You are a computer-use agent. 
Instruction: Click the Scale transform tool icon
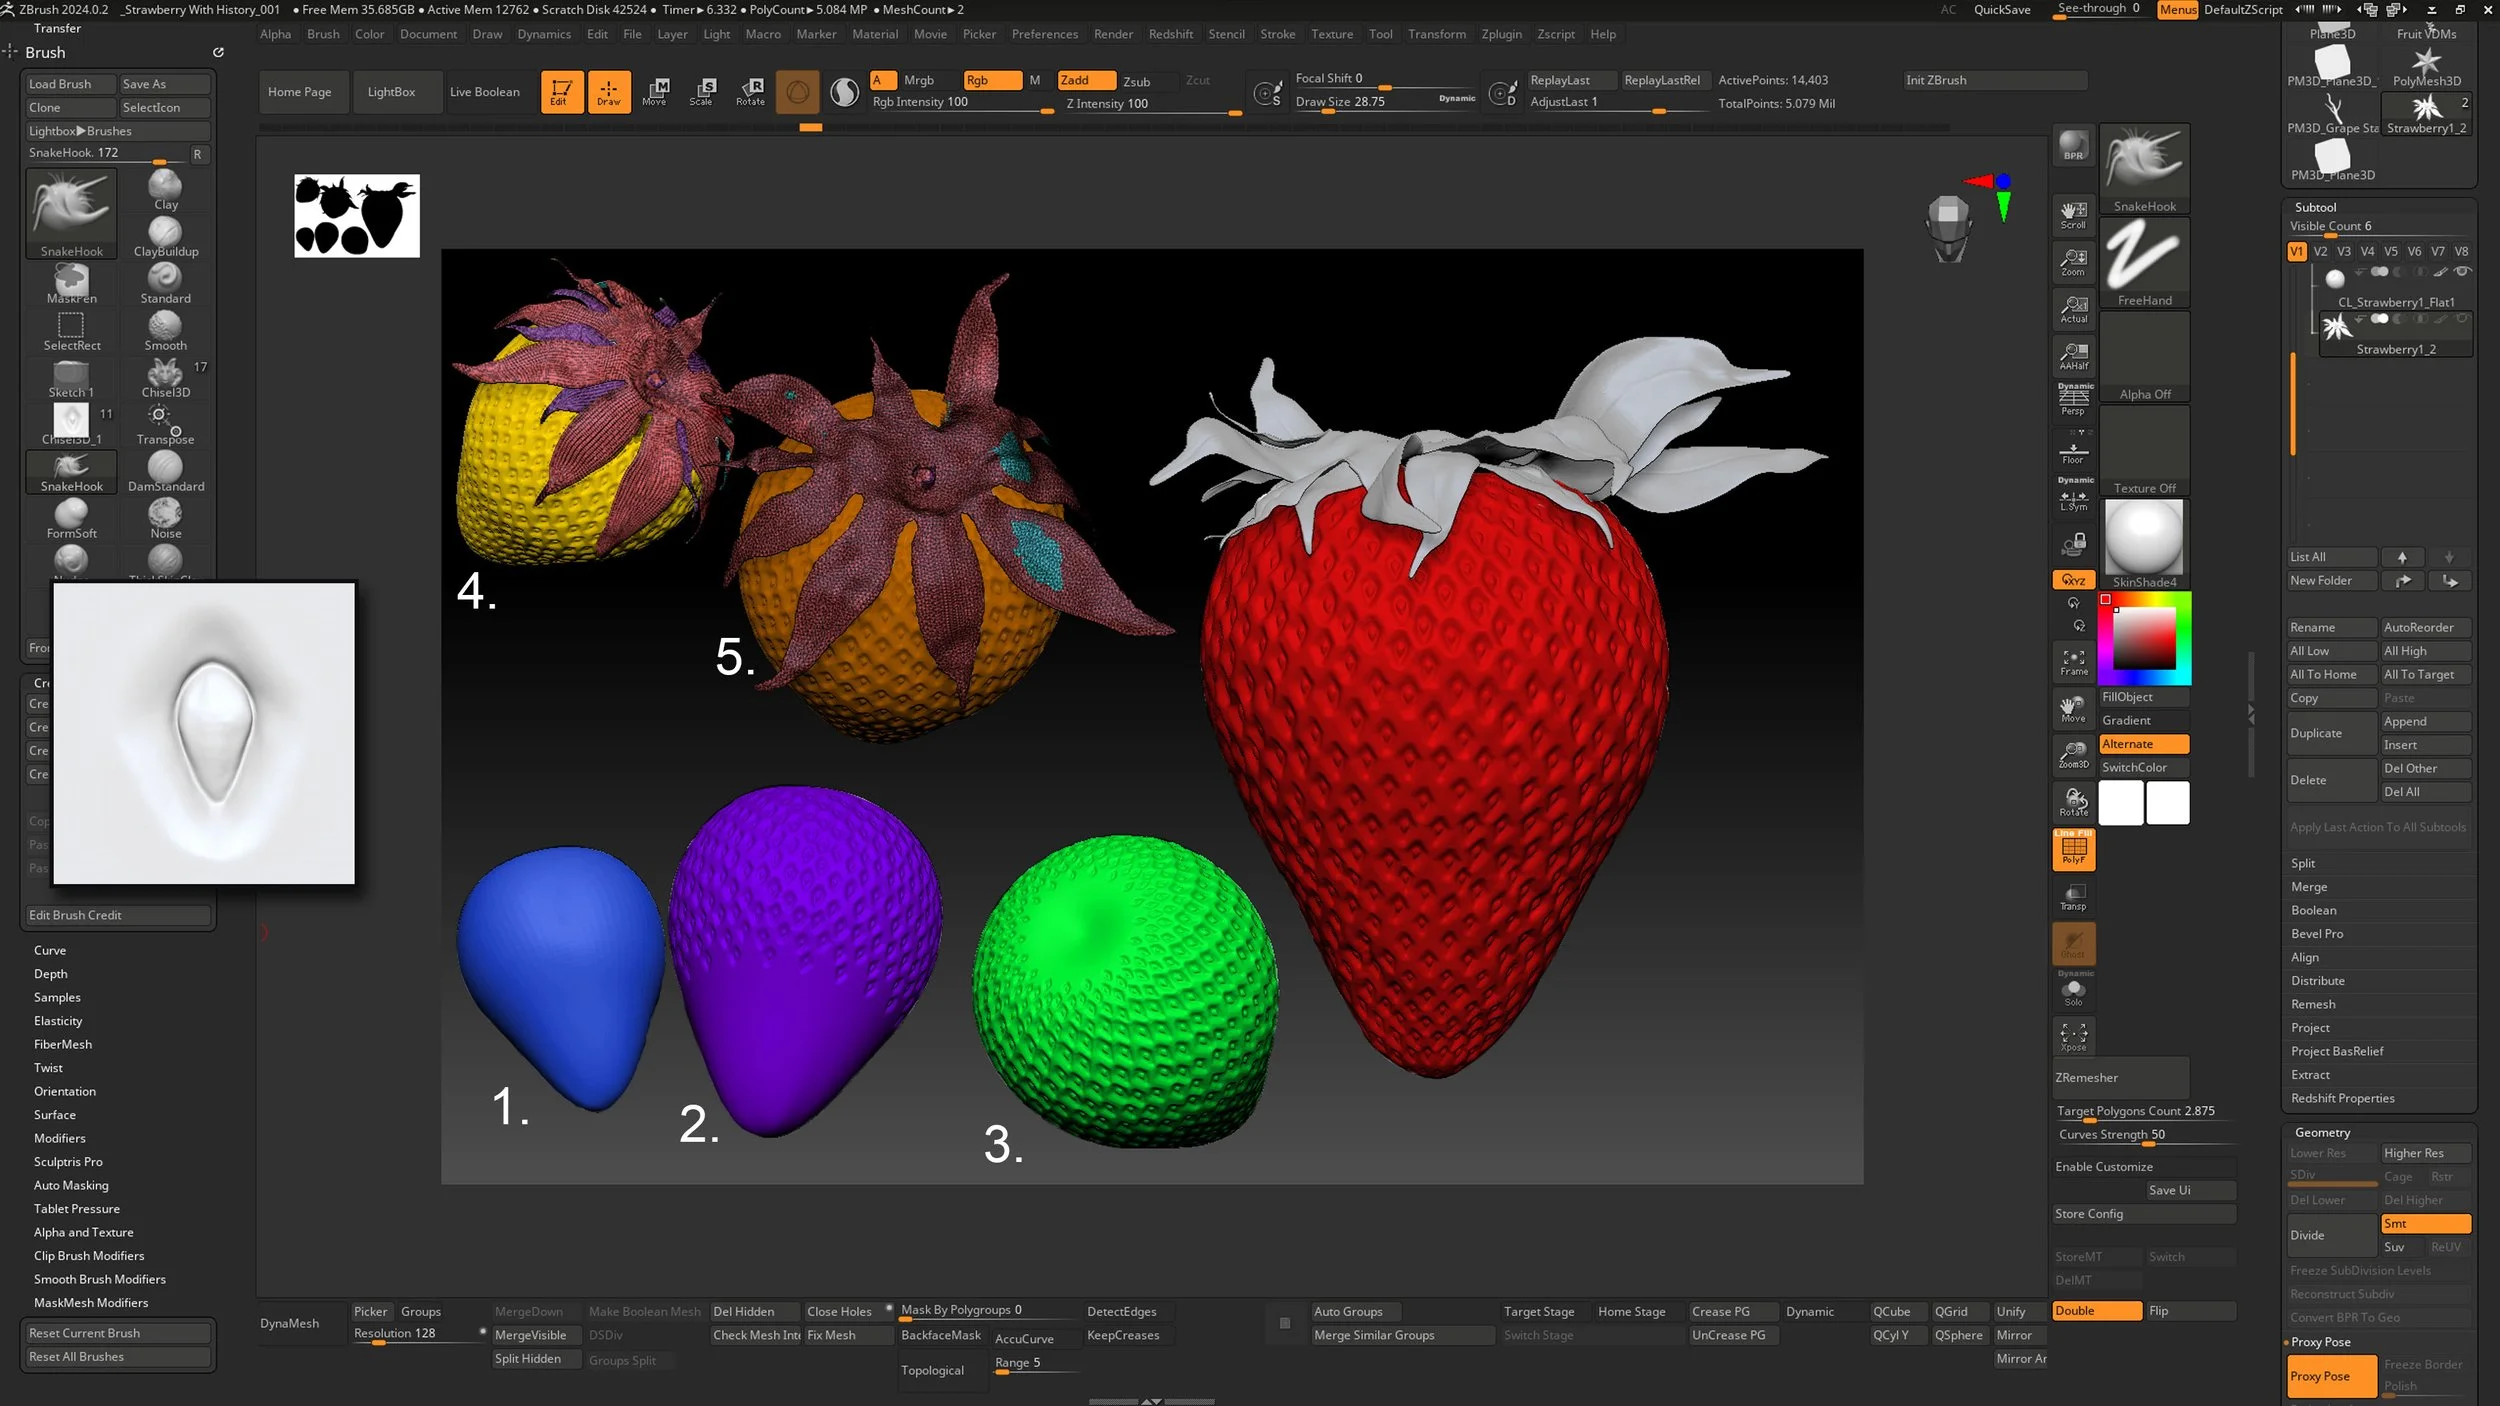pyautogui.click(x=703, y=91)
